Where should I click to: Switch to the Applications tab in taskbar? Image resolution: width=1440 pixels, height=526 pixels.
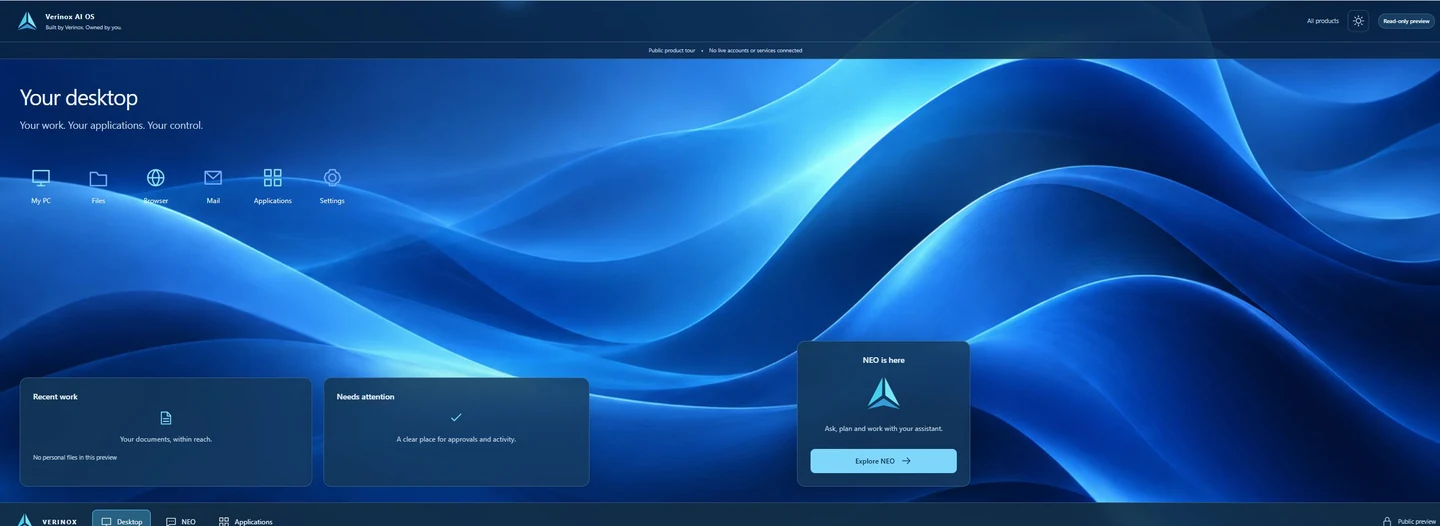point(246,521)
